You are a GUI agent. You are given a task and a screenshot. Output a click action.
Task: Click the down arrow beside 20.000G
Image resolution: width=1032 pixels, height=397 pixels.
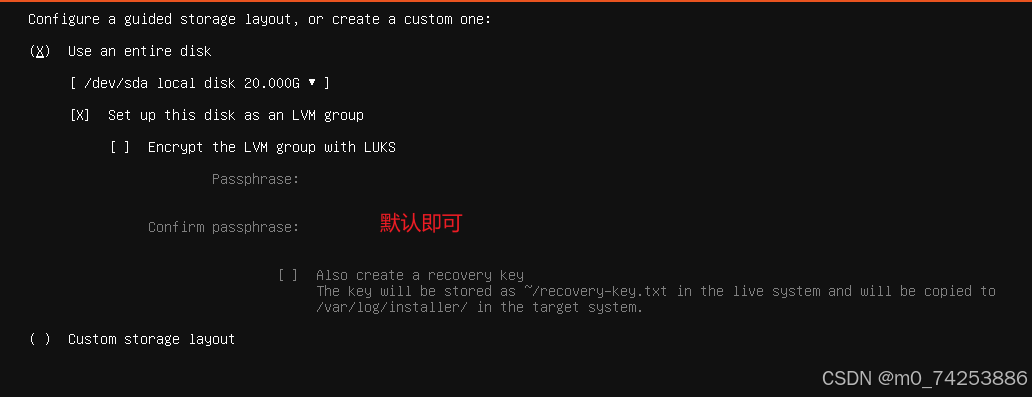(312, 83)
